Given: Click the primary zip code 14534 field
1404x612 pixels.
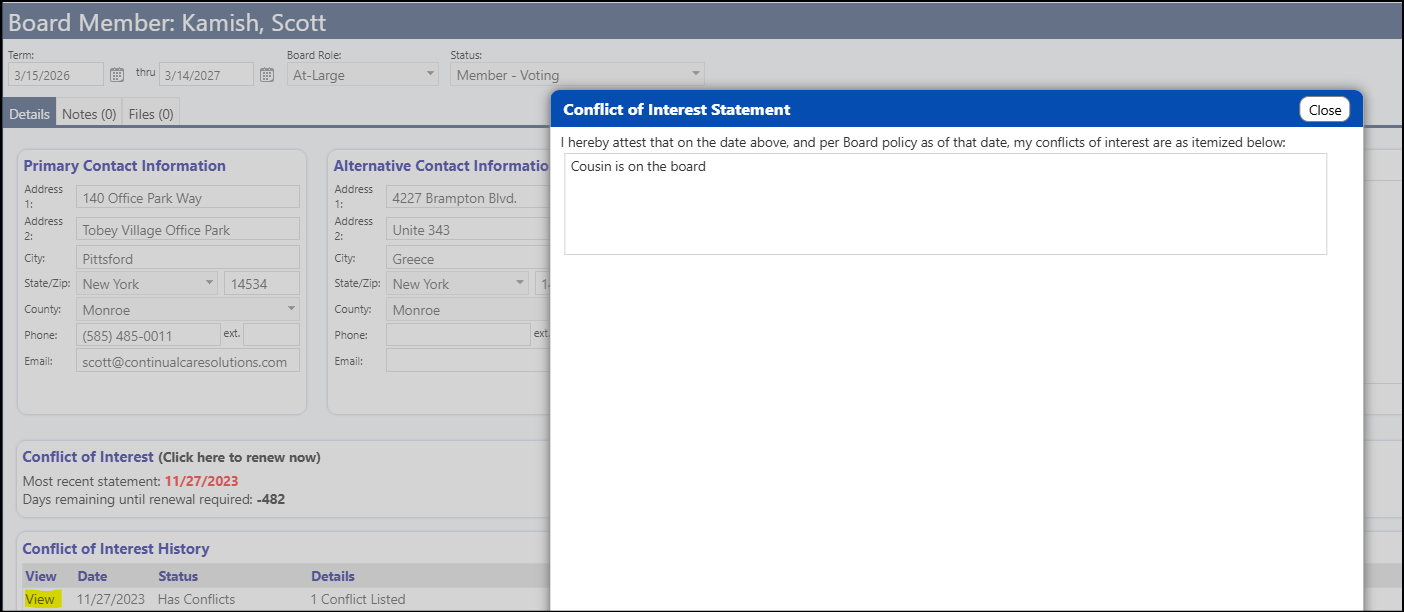Looking at the screenshot, I should (262, 284).
